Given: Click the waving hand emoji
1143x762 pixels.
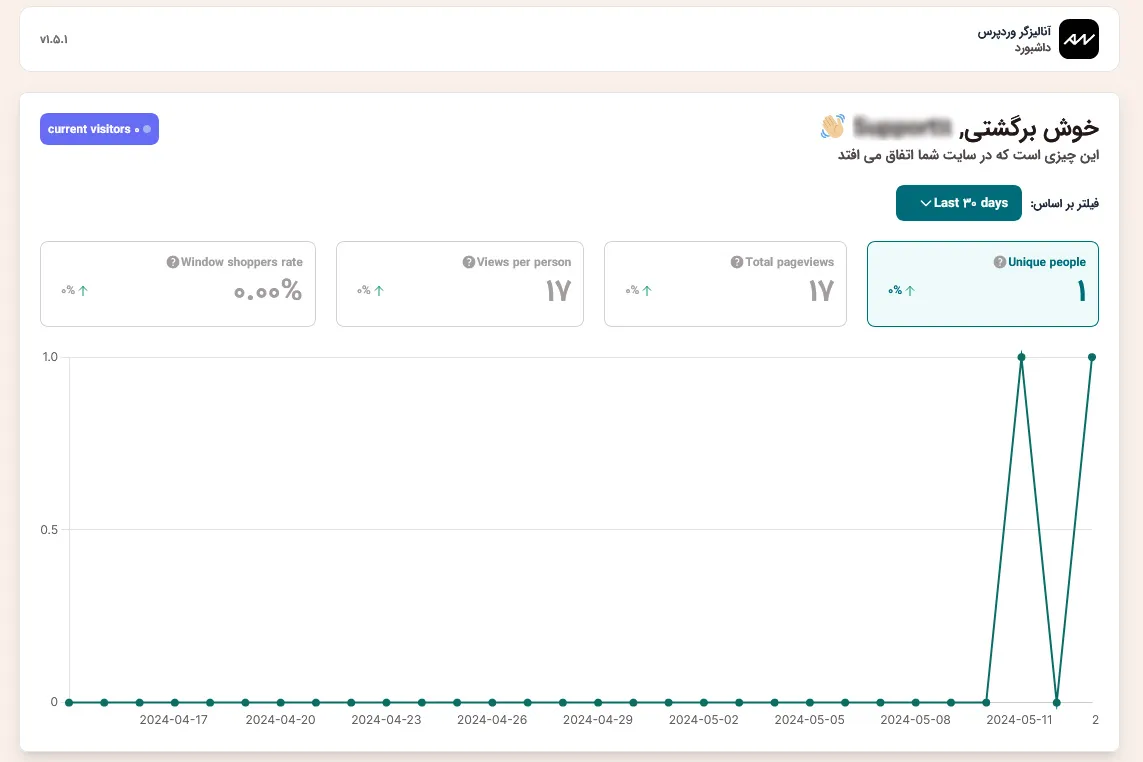Looking at the screenshot, I should click(832, 127).
